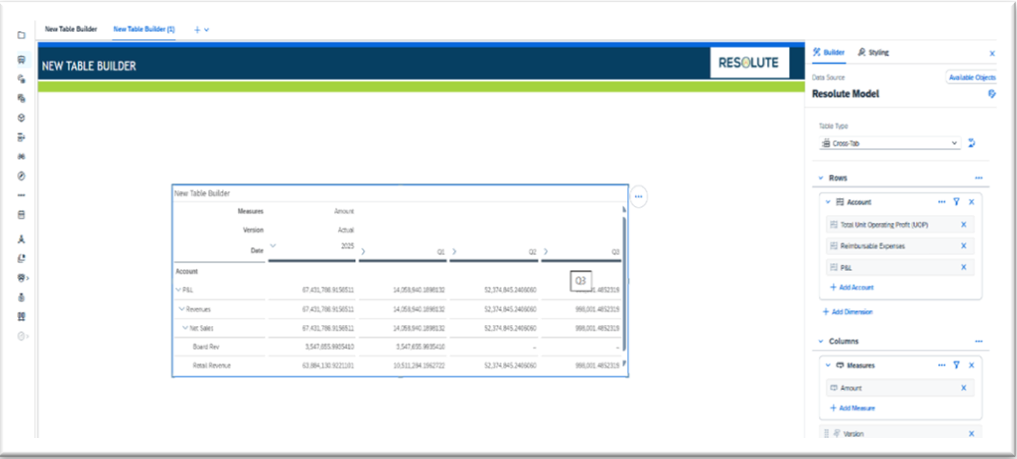
Task: Close the Builder side panel
Action: [992, 53]
